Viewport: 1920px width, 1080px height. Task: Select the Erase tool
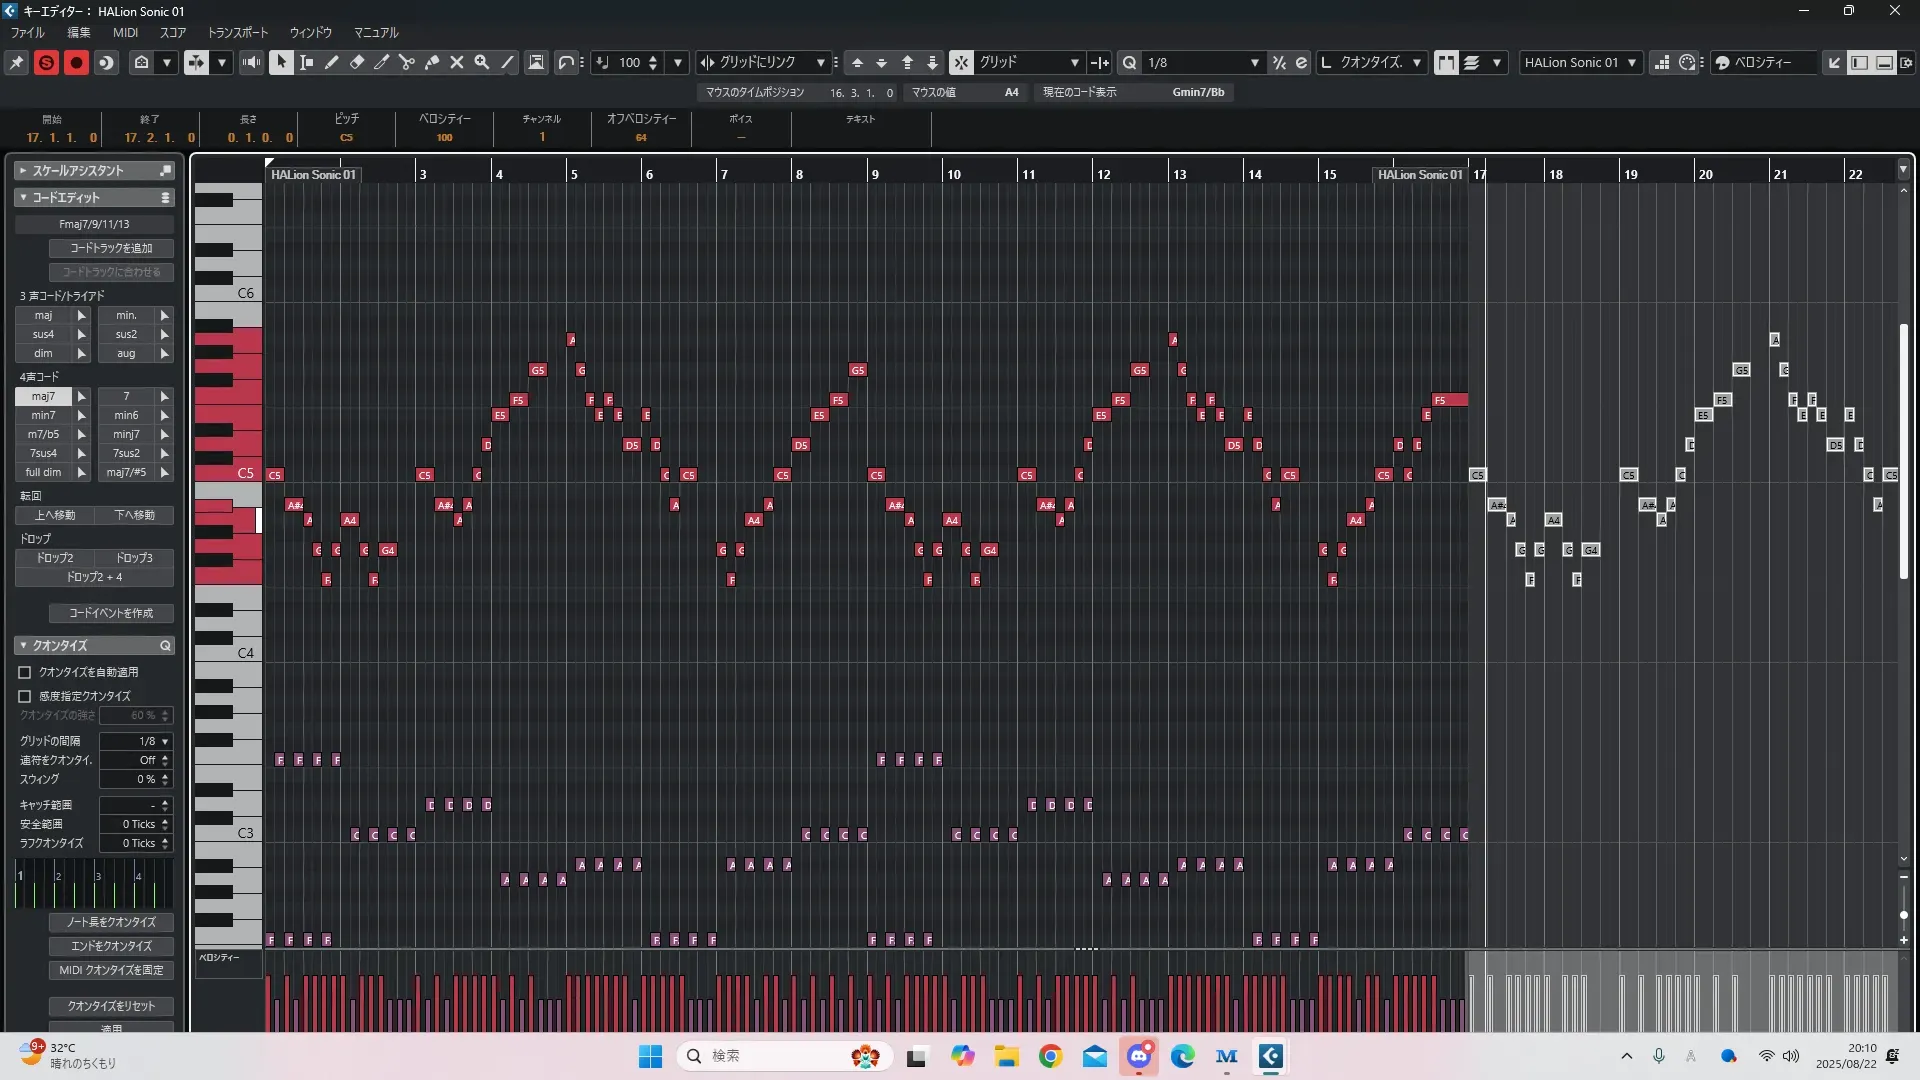pos(357,62)
